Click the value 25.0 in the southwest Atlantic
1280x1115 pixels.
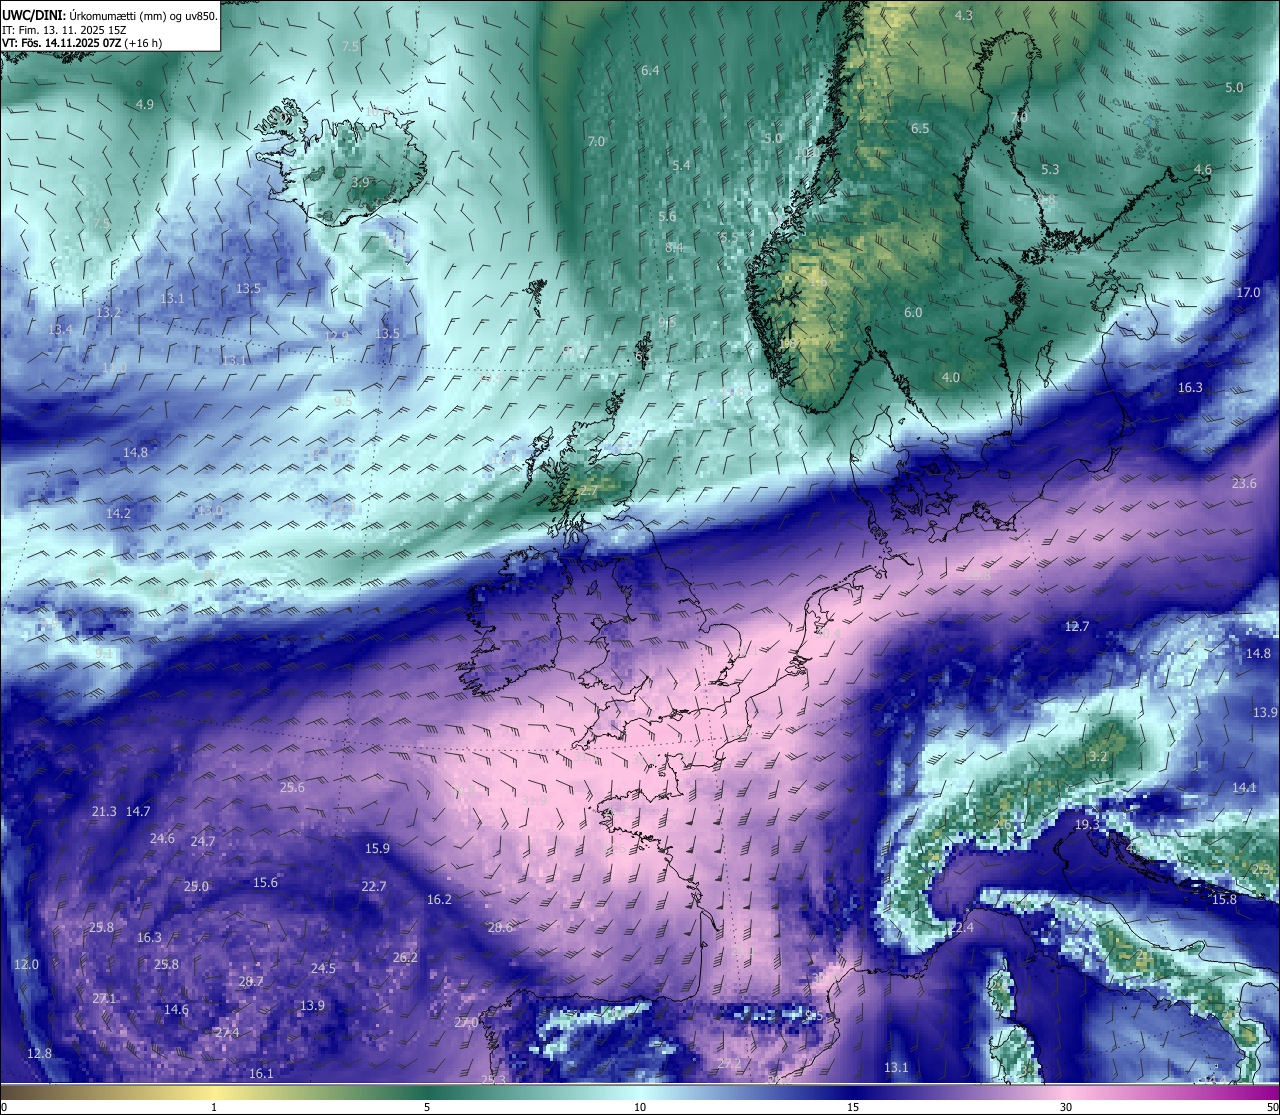pos(196,886)
